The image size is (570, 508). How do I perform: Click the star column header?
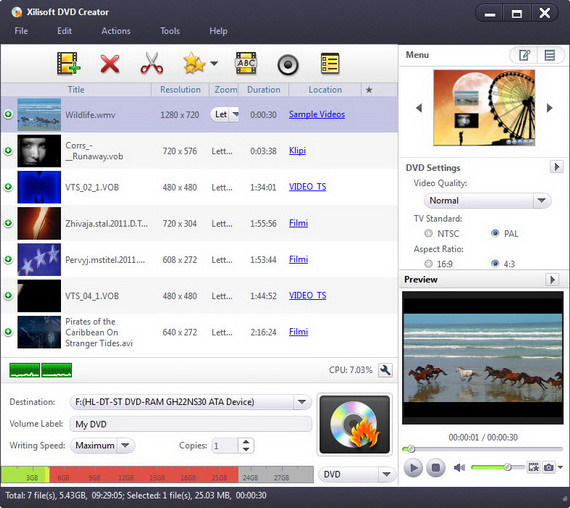click(x=369, y=90)
